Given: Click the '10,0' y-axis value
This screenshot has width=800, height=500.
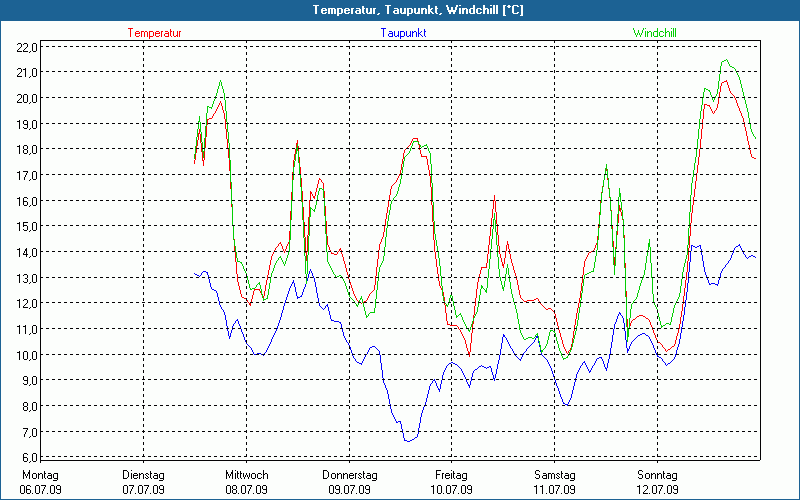Looking at the screenshot, I should click(x=27, y=355).
